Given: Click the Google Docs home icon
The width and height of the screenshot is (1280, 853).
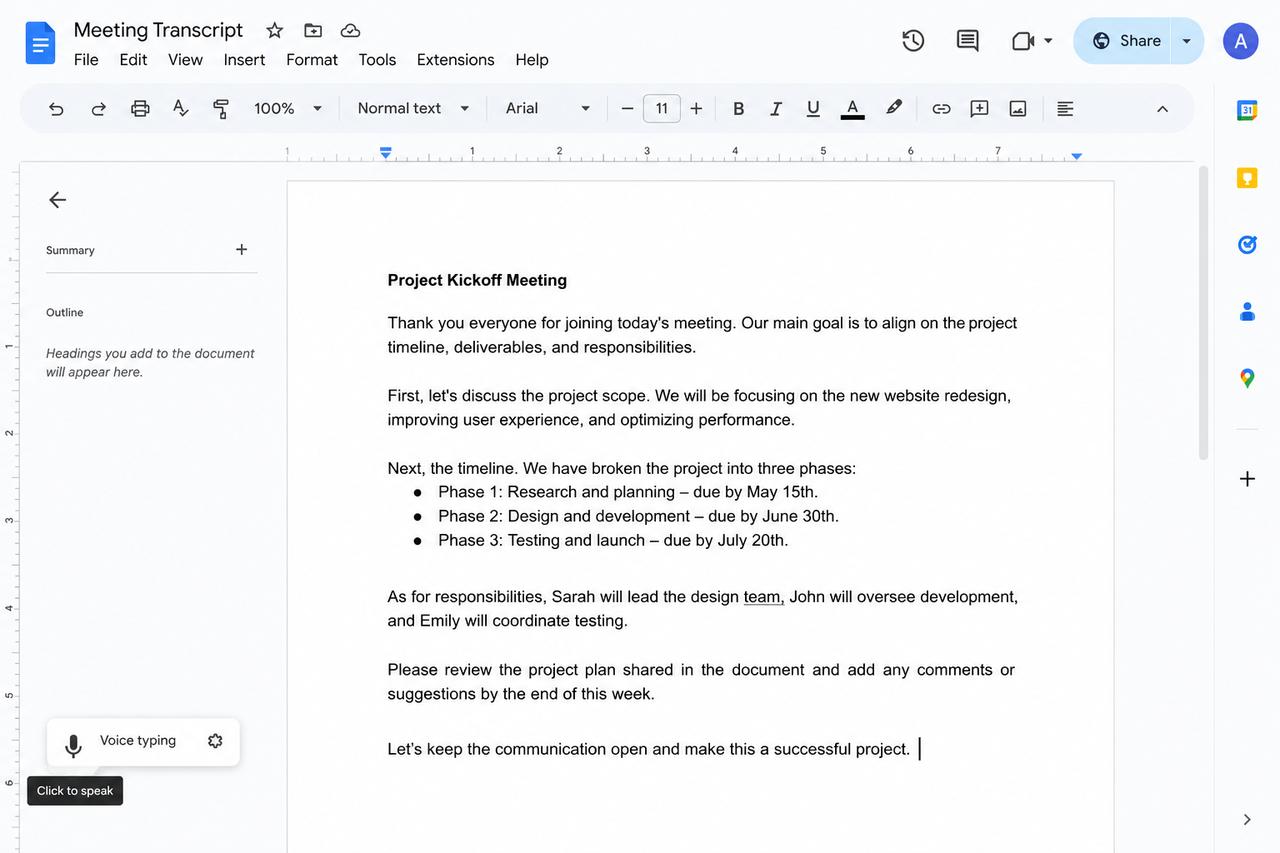Looking at the screenshot, I should point(41,43).
